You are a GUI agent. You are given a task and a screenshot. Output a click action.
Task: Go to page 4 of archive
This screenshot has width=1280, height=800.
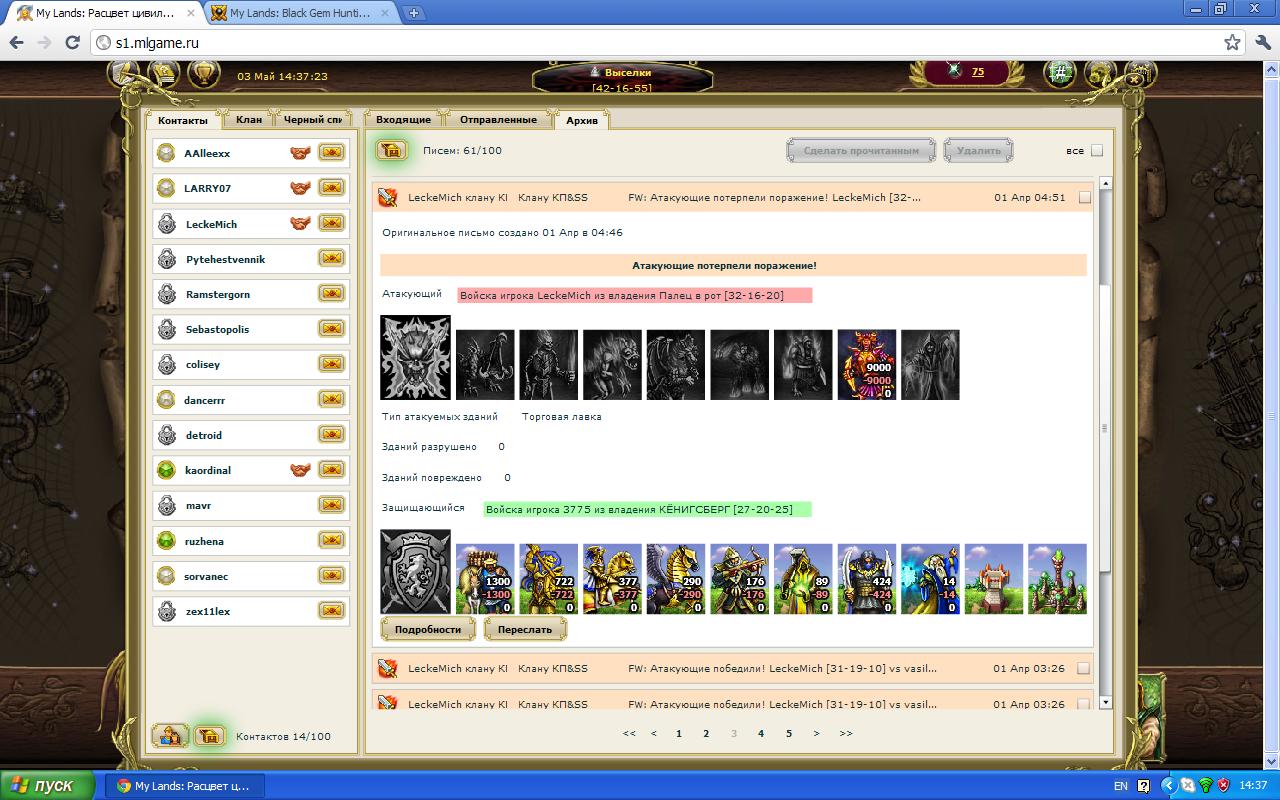pos(761,733)
